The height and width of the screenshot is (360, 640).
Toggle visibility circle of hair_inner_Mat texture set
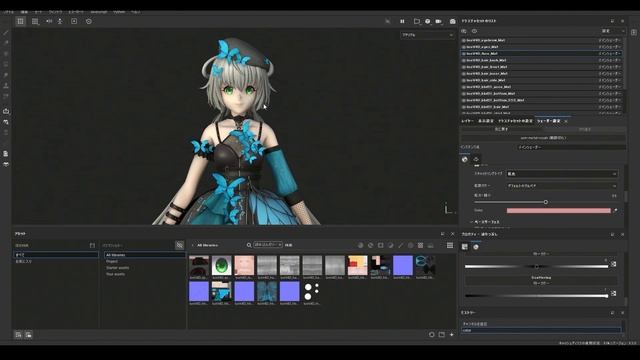tap(464, 73)
